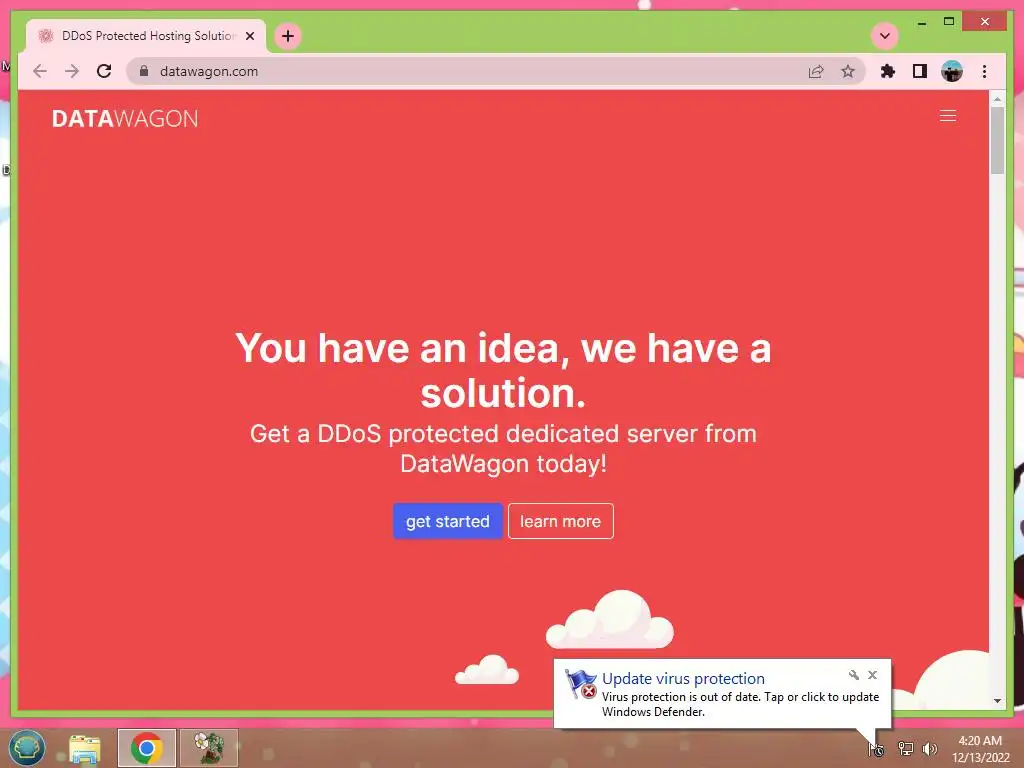Open the DataWagon hamburger menu
This screenshot has height=768, width=1024.
(948, 116)
